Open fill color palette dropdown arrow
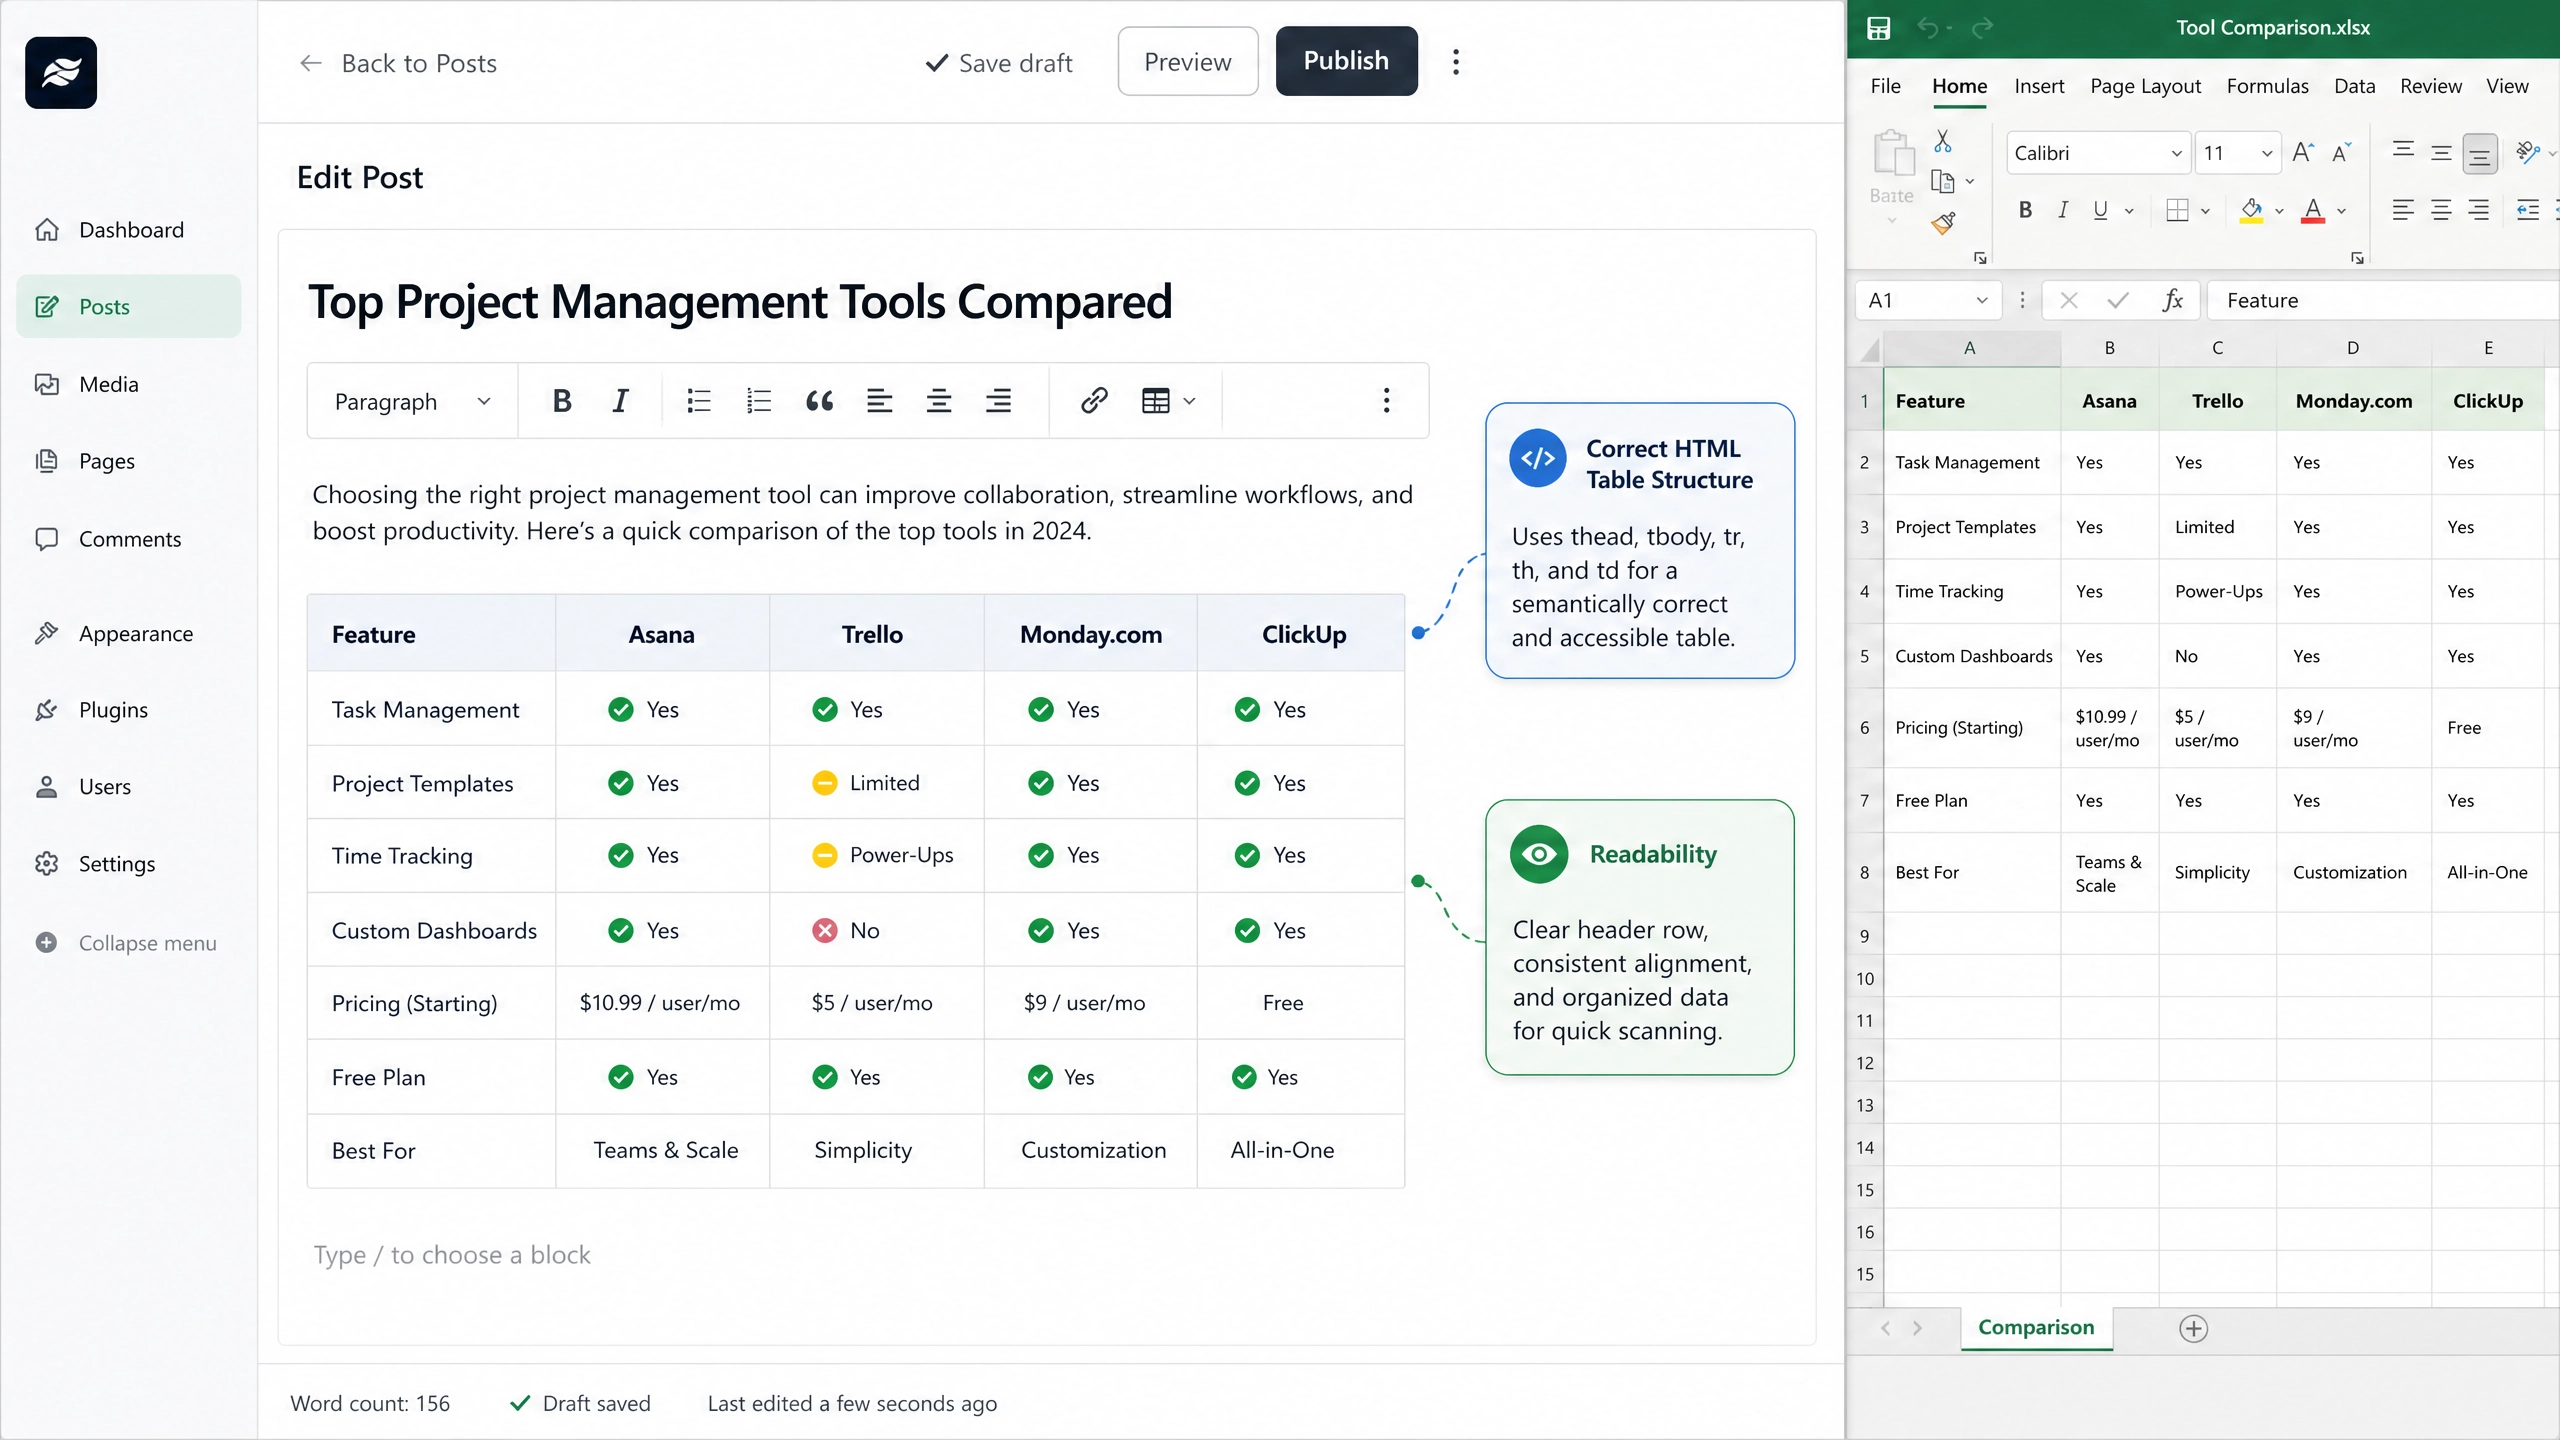 point(2279,211)
